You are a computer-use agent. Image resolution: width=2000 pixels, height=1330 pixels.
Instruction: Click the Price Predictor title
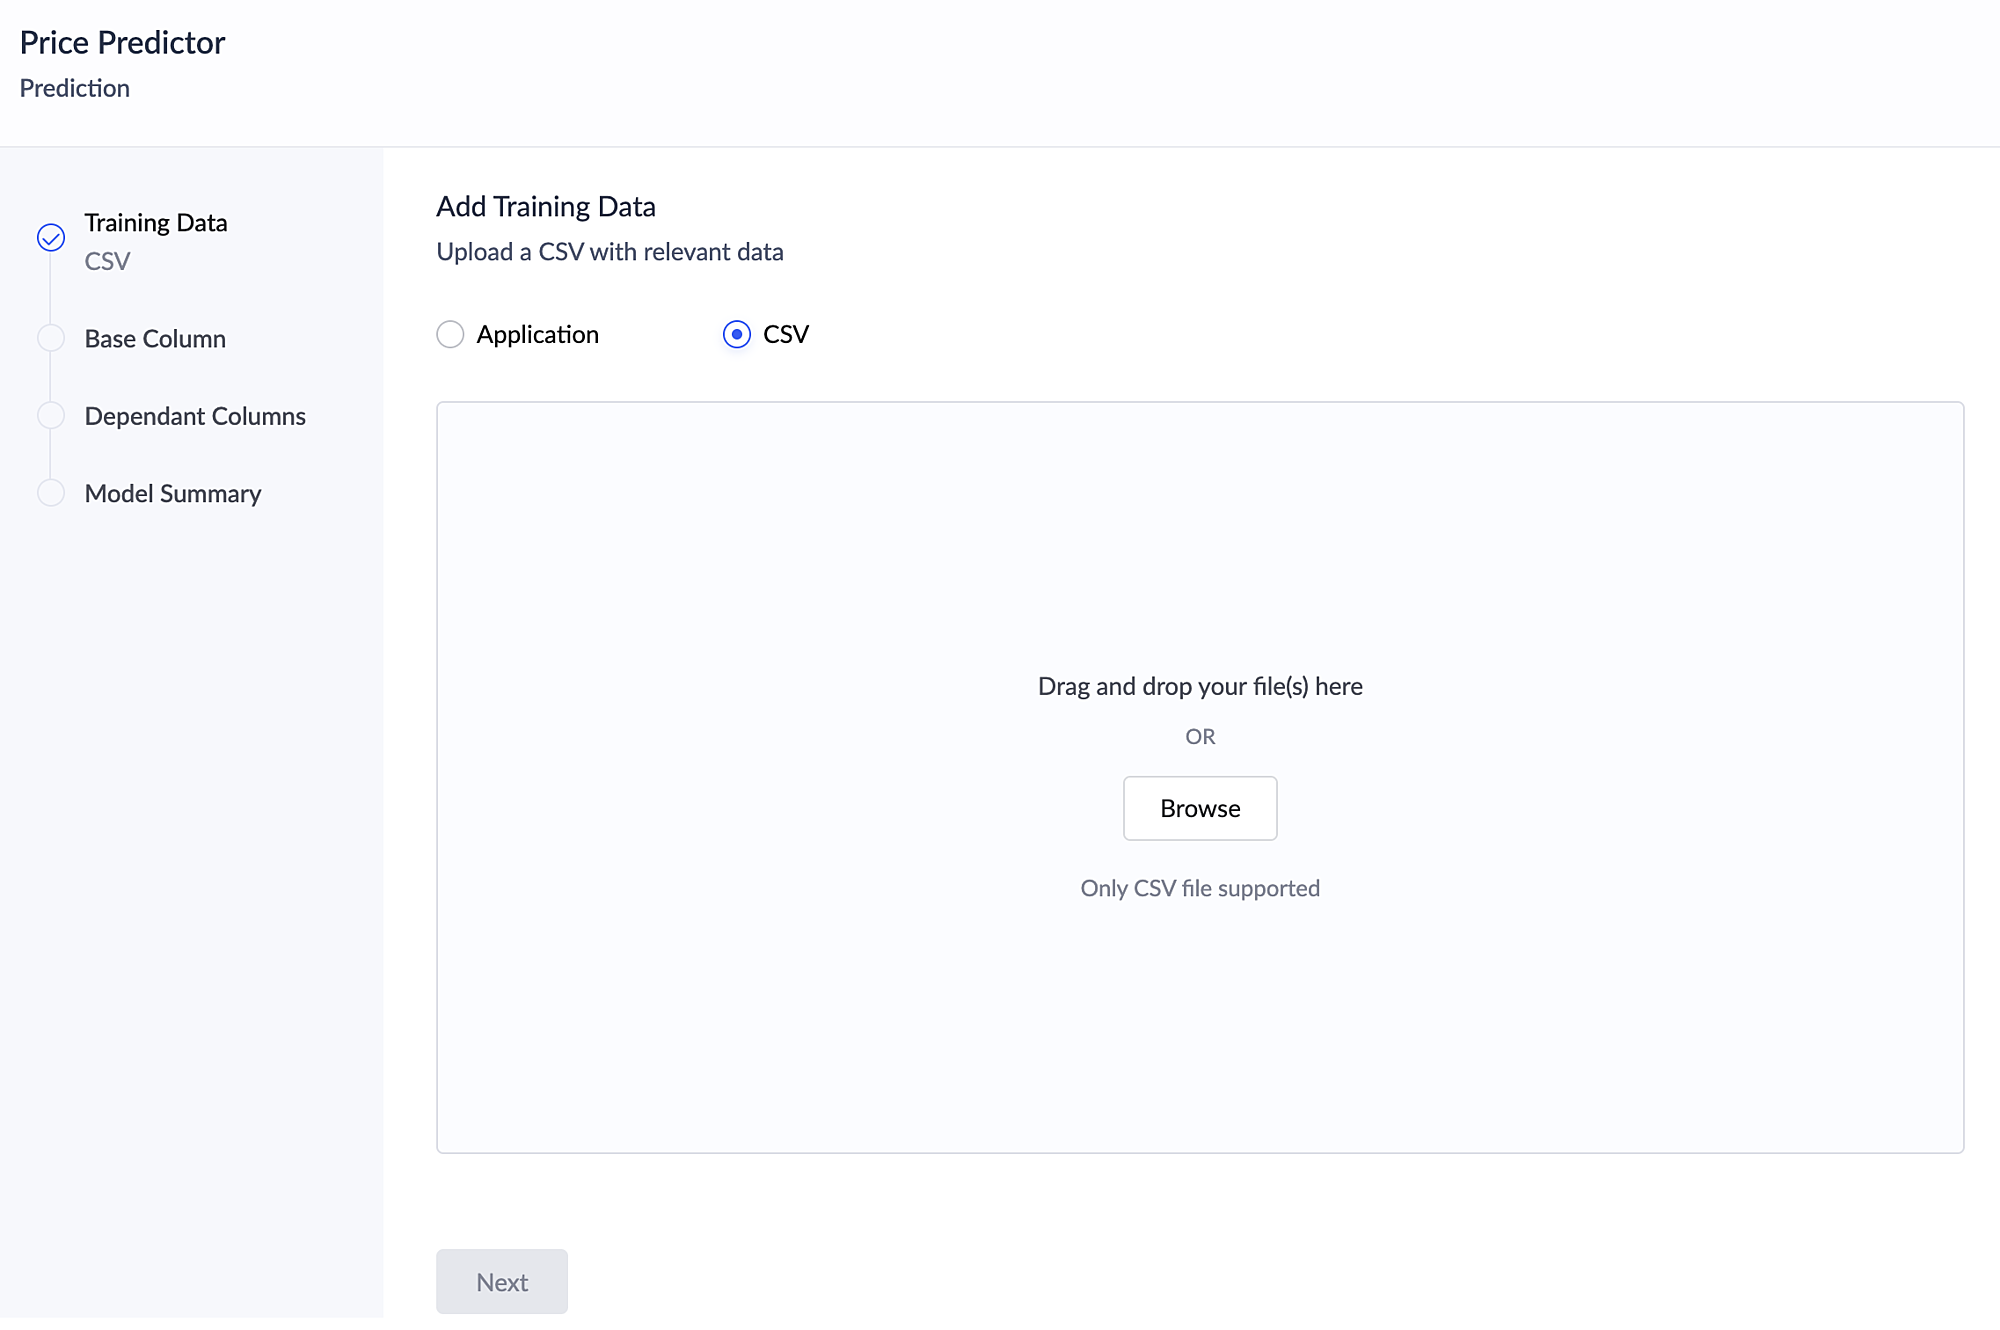point(122,43)
